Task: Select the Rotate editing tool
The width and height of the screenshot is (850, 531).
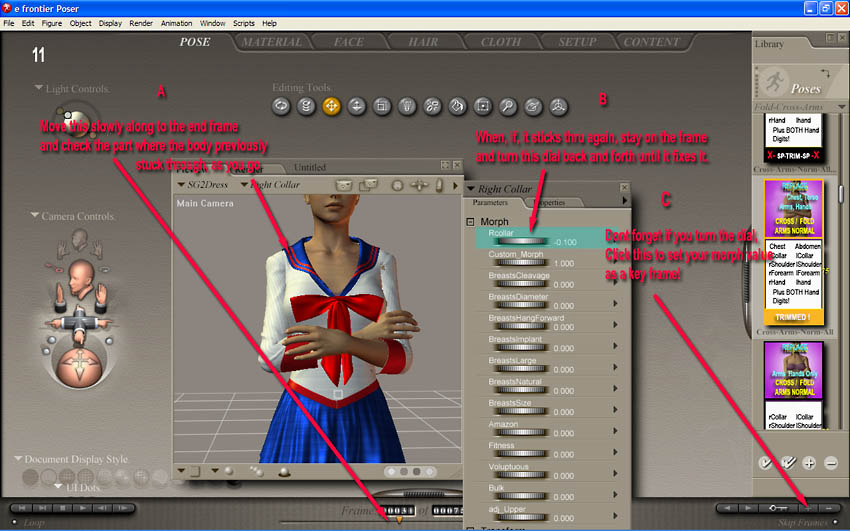Action: click(x=281, y=106)
